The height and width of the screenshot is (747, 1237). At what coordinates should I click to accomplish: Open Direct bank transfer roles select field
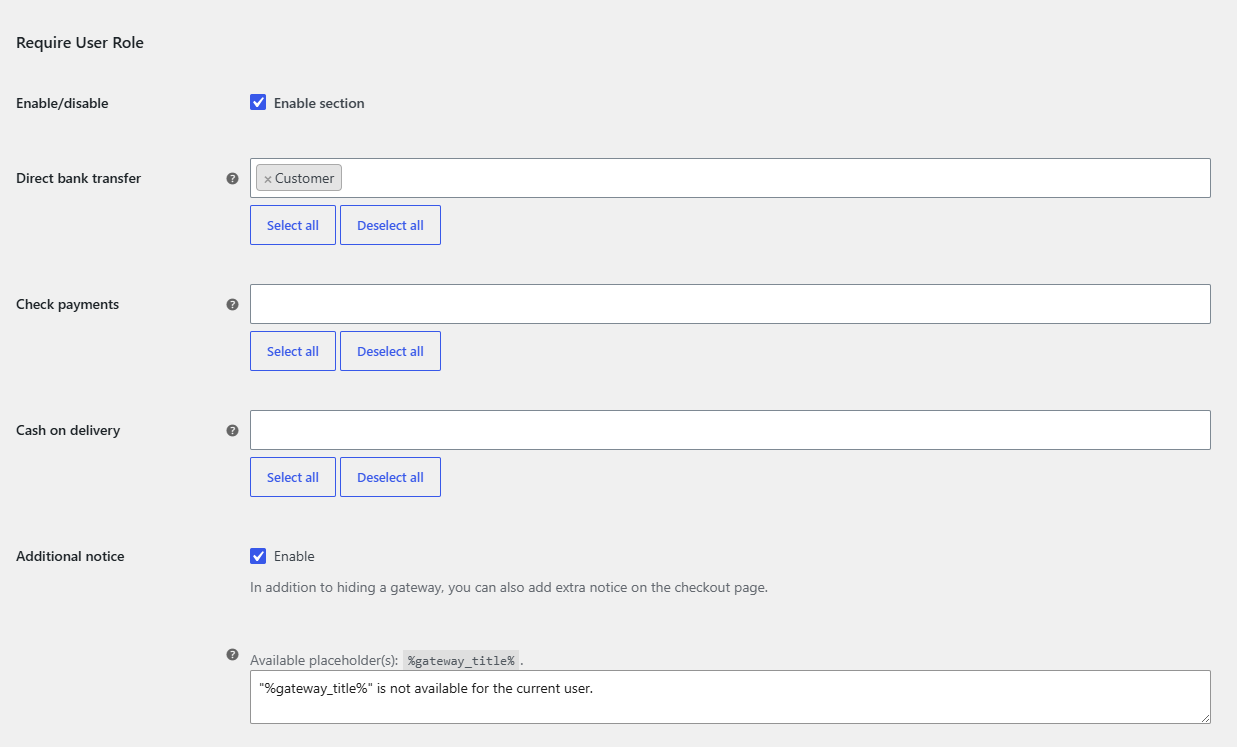[x=730, y=178]
